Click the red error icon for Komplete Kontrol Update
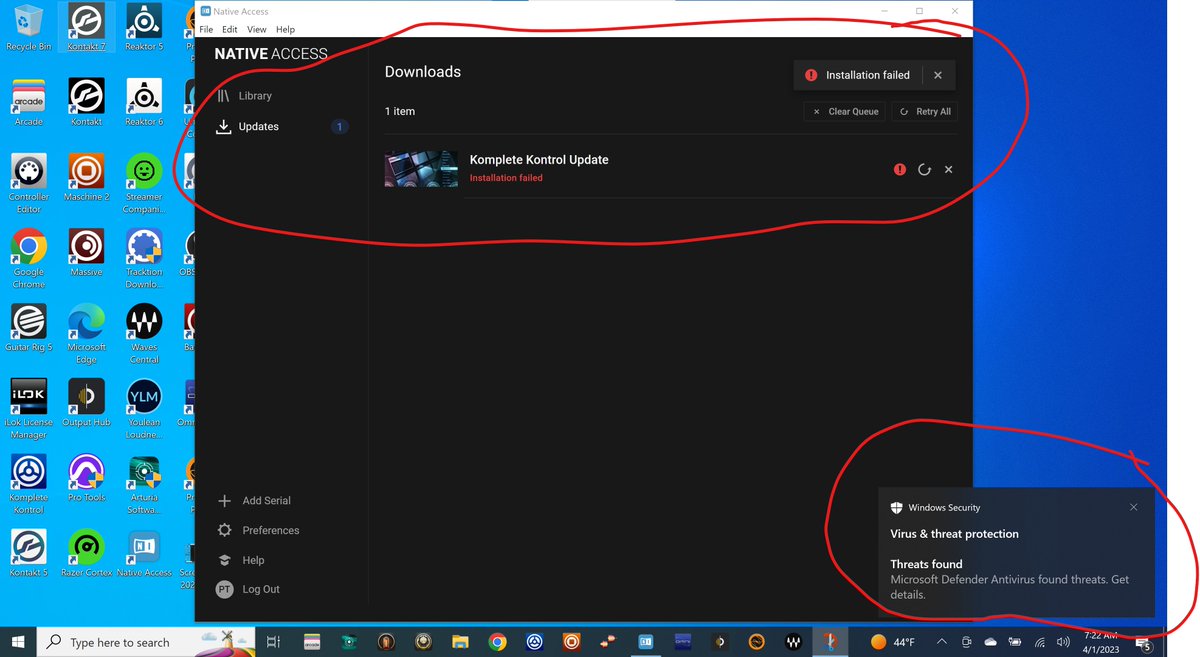This screenshot has width=1200, height=657. [x=900, y=170]
